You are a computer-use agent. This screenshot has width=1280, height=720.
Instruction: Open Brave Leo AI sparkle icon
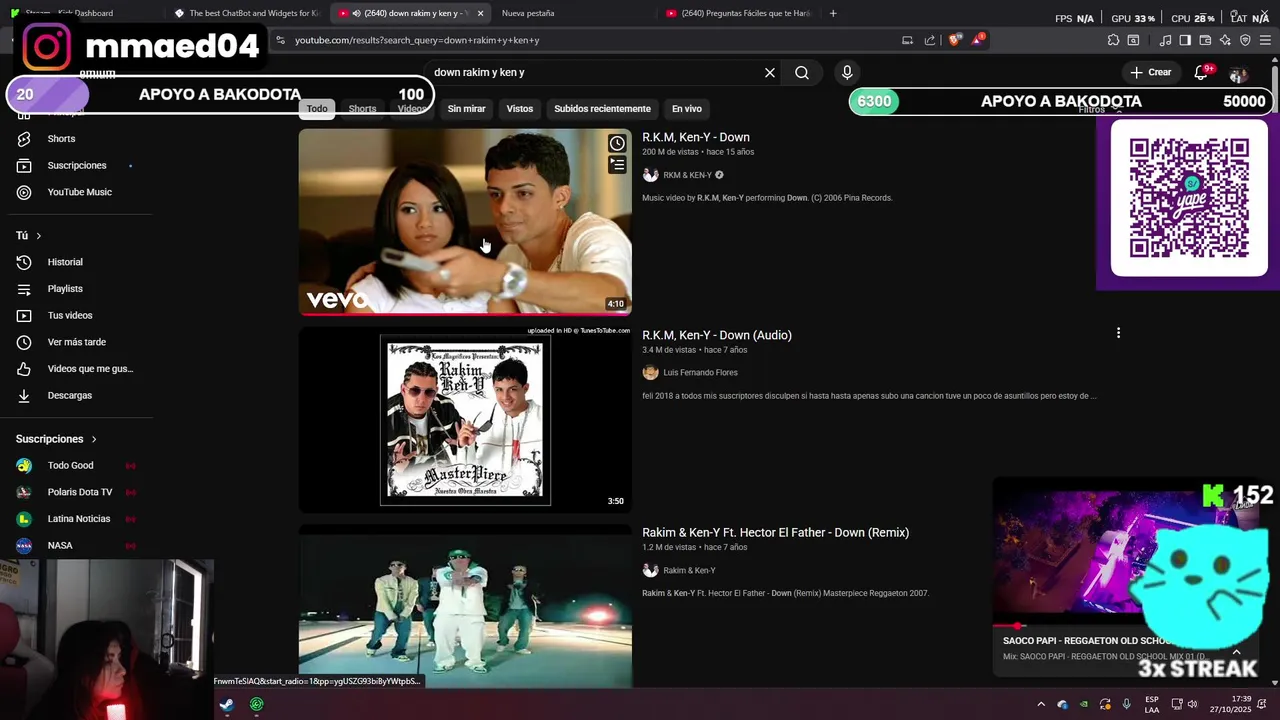[1225, 40]
